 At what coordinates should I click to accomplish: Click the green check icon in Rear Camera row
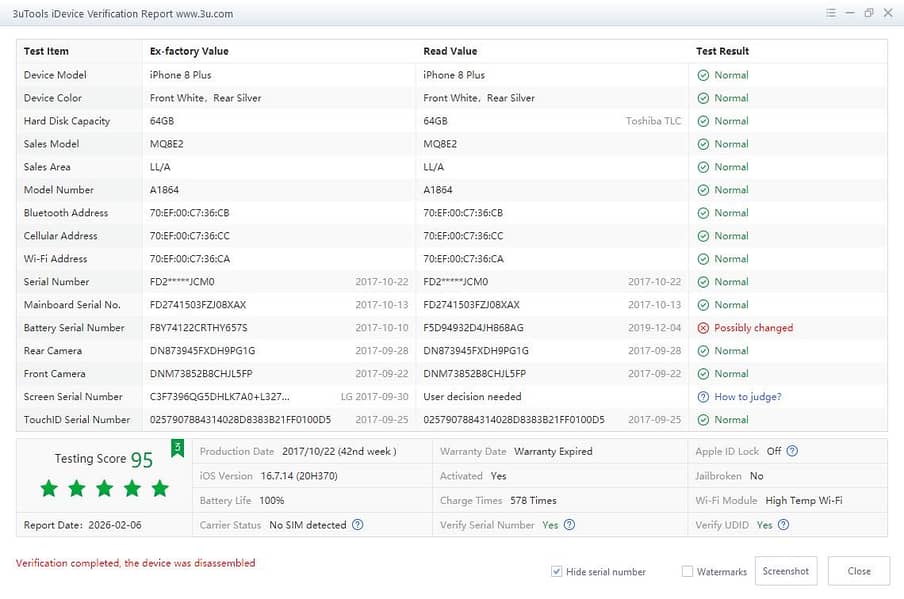point(703,351)
